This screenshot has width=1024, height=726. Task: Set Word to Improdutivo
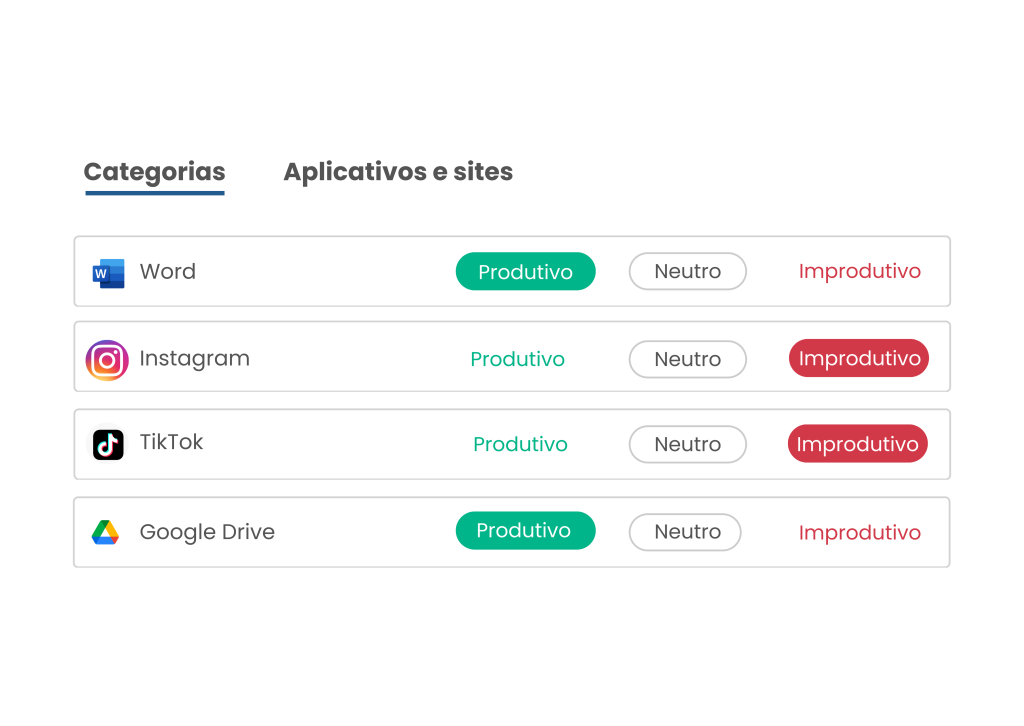859,272
